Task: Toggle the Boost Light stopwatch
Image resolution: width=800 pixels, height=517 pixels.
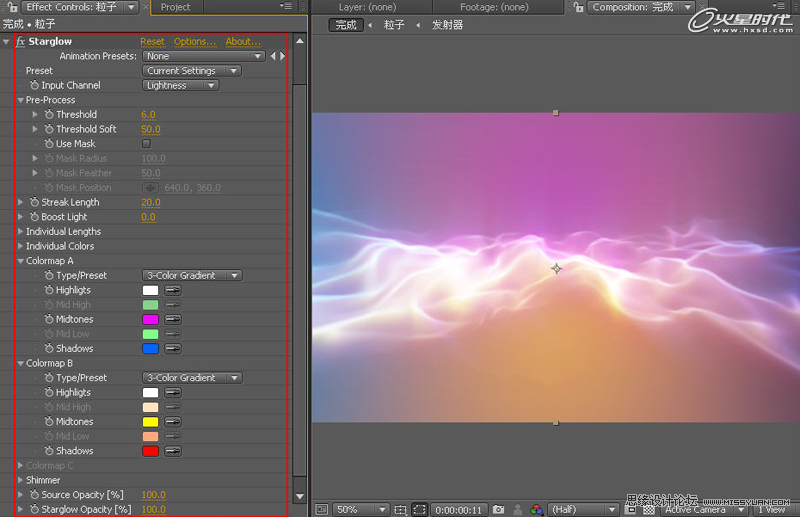Action: (34, 217)
